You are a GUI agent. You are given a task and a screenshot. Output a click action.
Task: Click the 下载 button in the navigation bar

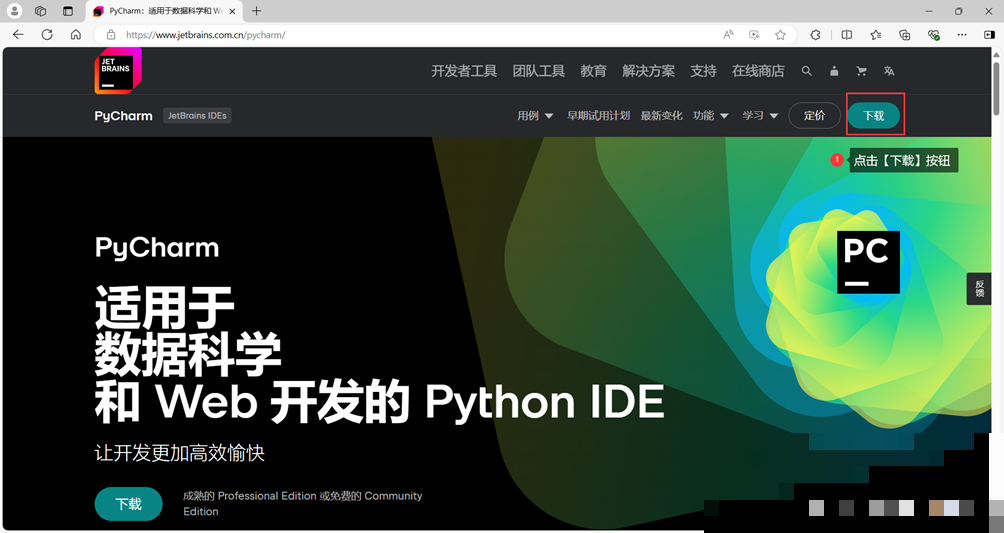coord(874,115)
